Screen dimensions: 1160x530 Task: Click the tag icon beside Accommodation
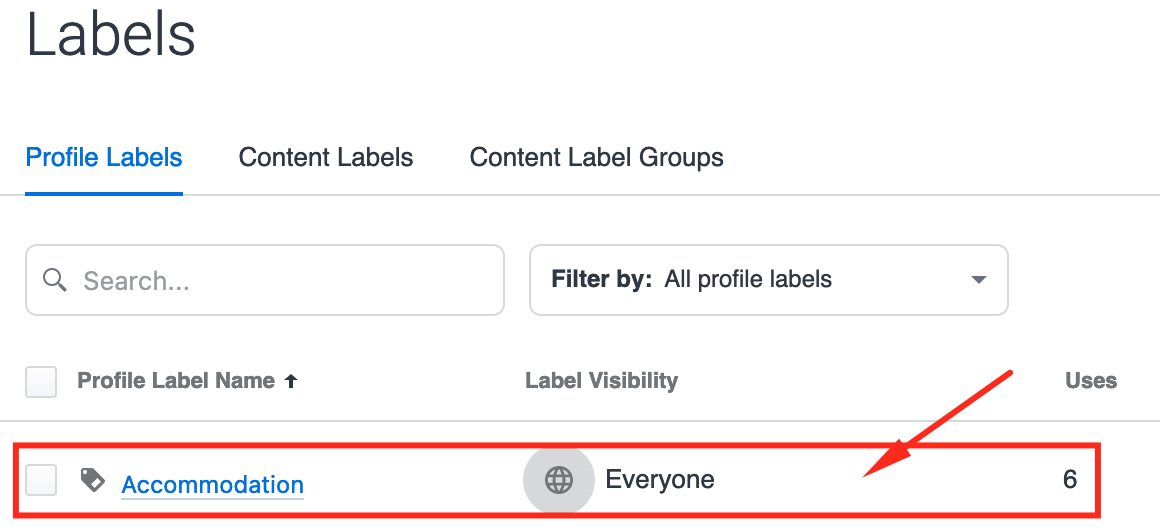click(92, 480)
